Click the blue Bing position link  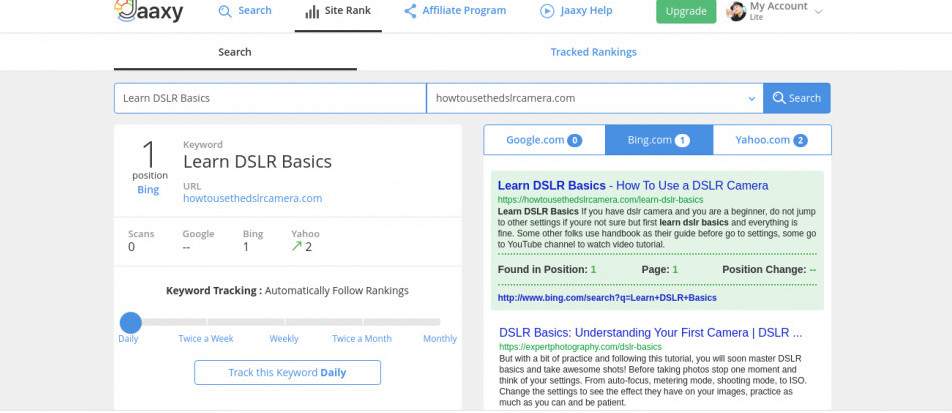click(x=148, y=189)
